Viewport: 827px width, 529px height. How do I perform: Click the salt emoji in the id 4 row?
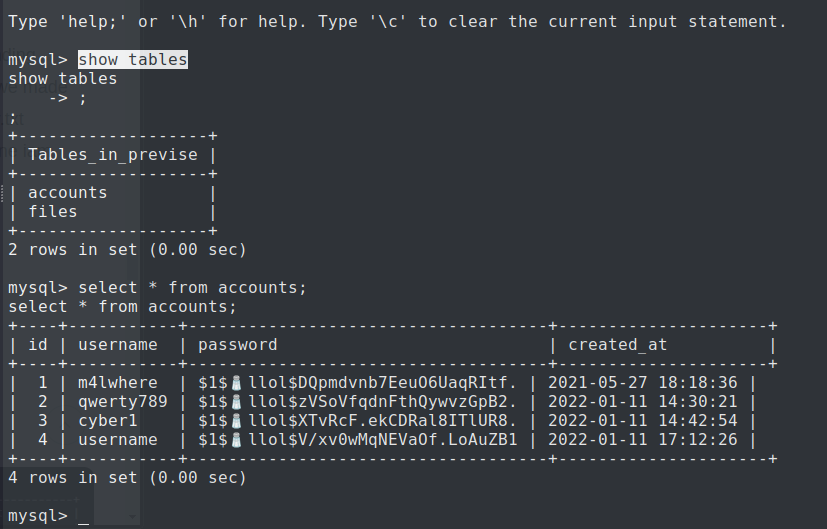(237, 440)
